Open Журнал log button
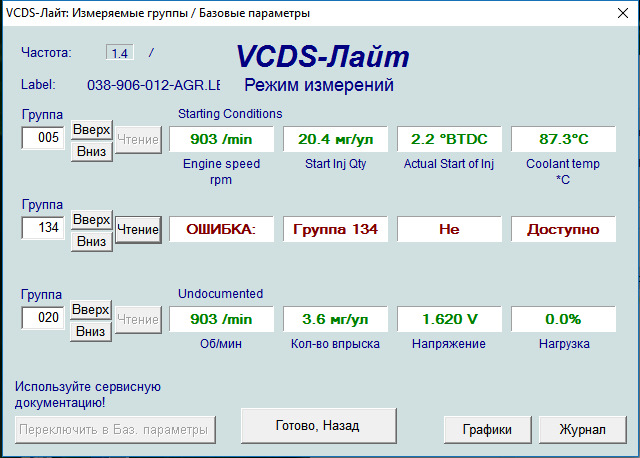640x458 pixels. [583, 430]
